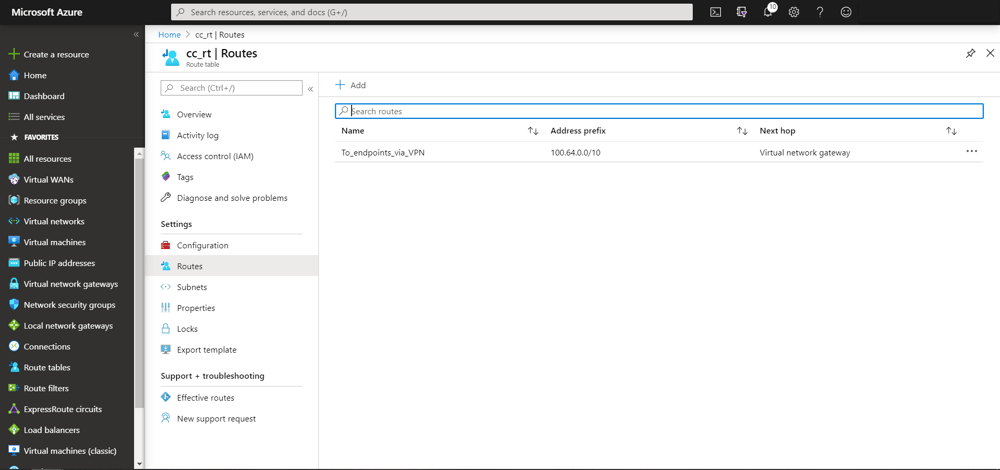Open more options for To_endpoints_via_VPN route
Screen dimensions: 1000x470
point(971,152)
